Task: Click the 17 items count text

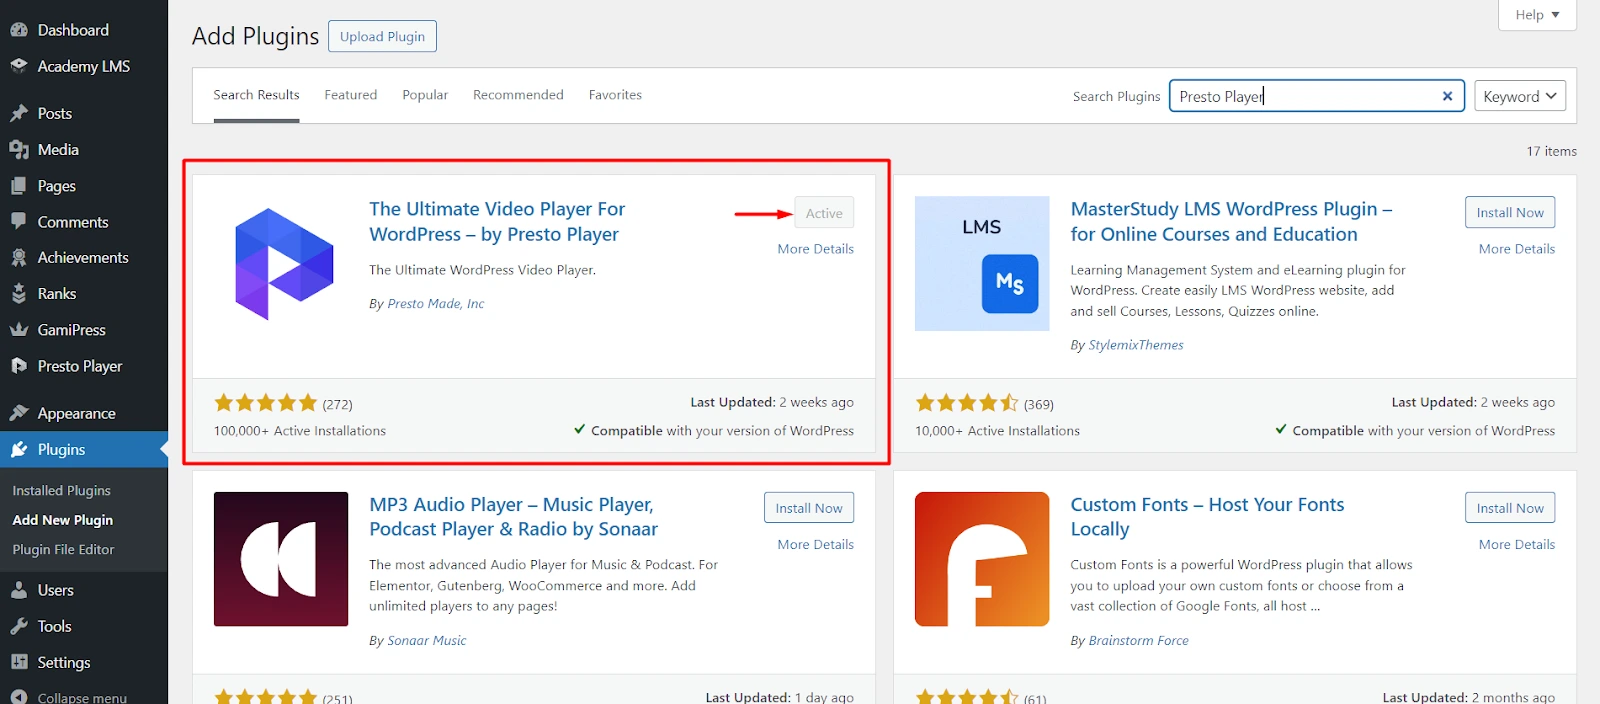Action: (x=1551, y=151)
